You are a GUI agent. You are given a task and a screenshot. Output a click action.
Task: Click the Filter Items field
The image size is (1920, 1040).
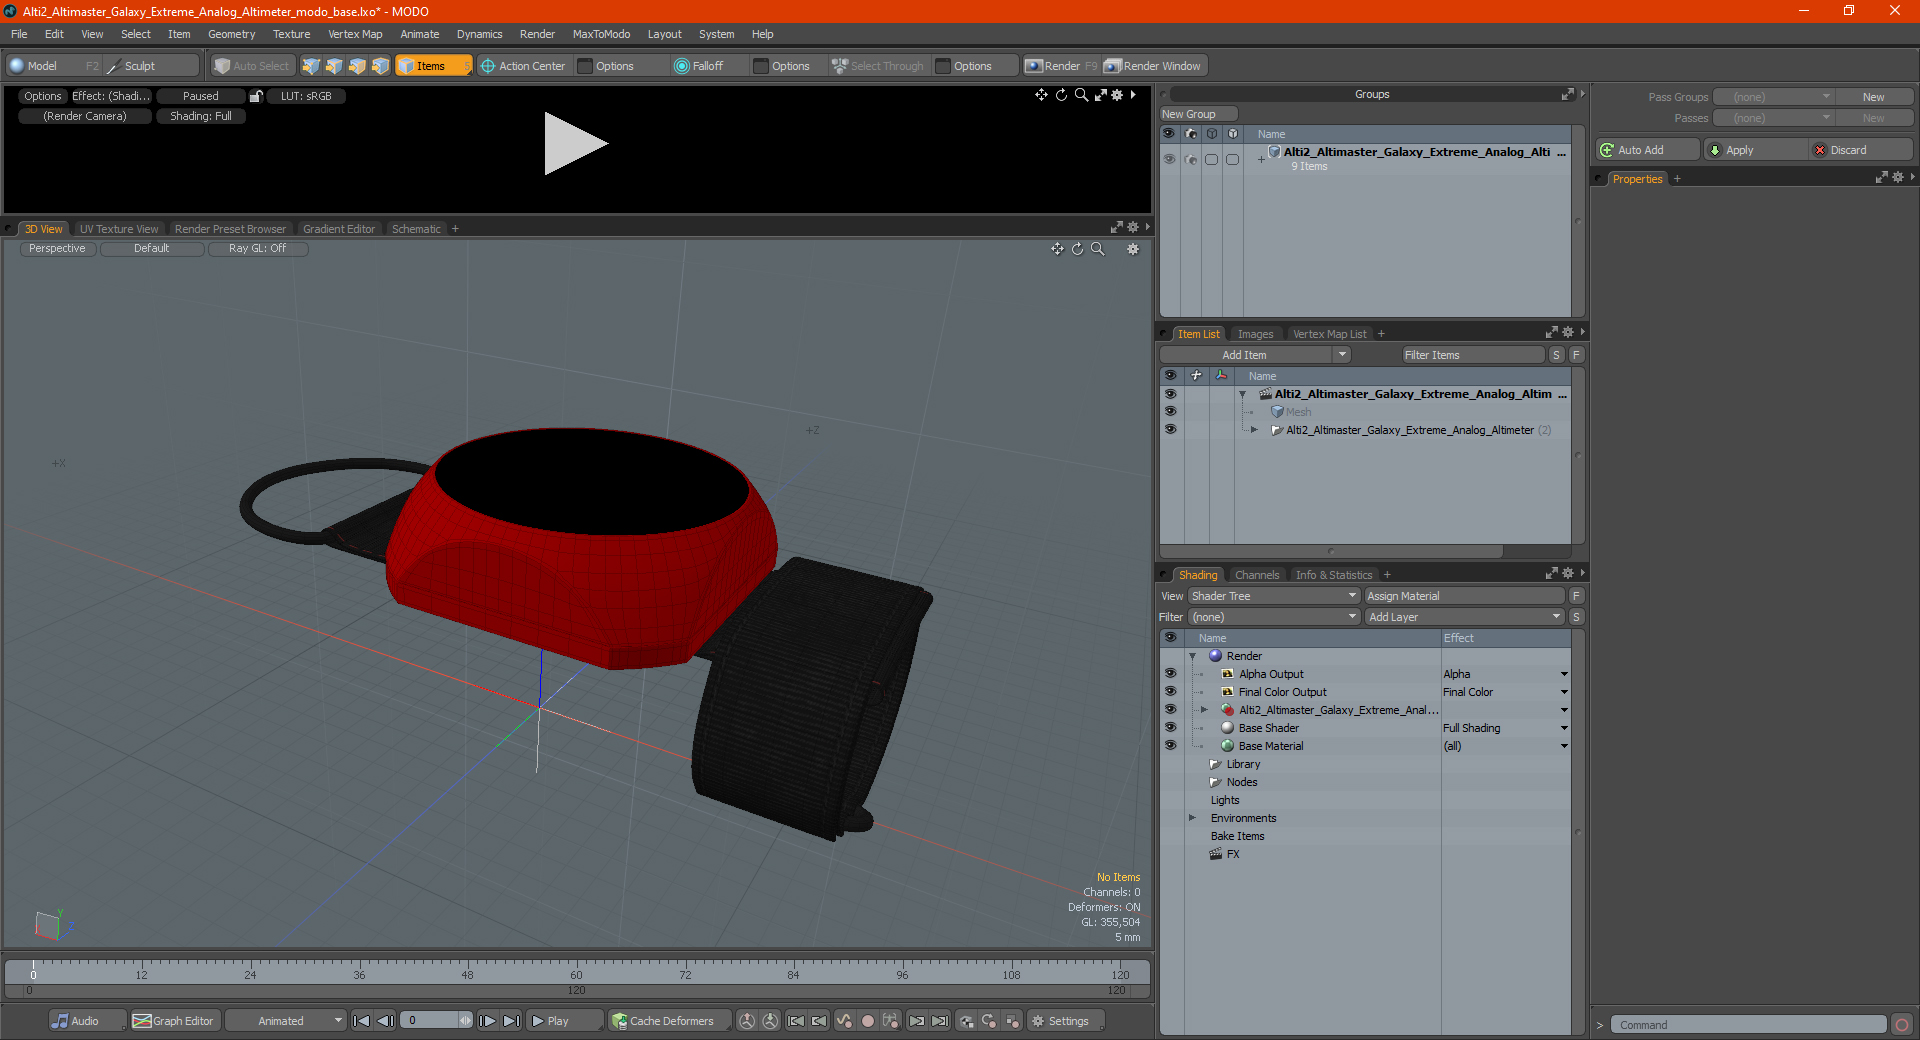1473,355
